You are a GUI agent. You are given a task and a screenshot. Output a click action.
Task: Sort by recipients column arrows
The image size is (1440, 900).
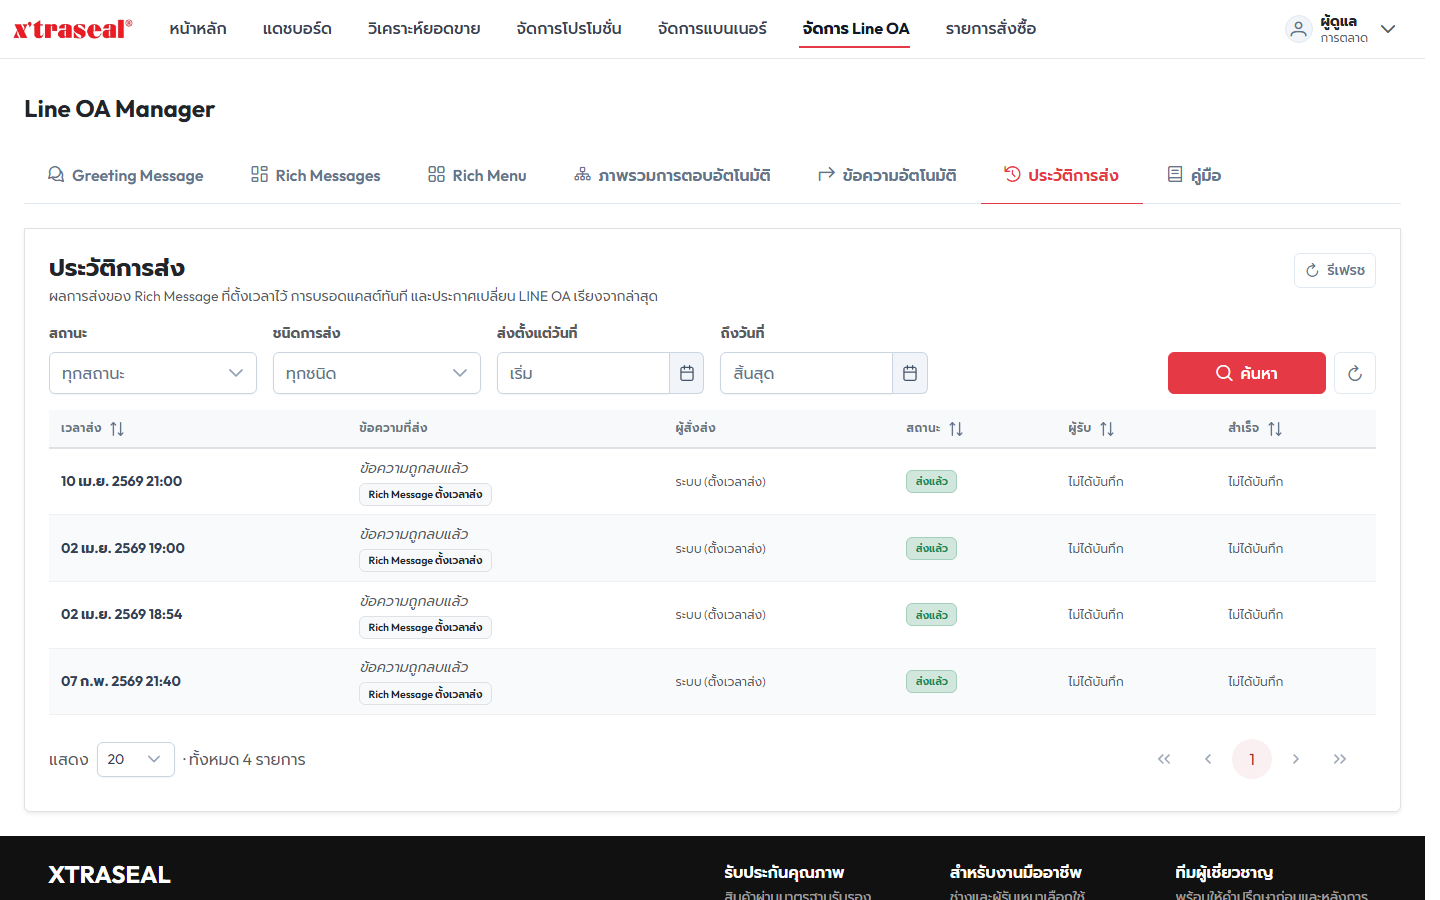point(1107,428)
